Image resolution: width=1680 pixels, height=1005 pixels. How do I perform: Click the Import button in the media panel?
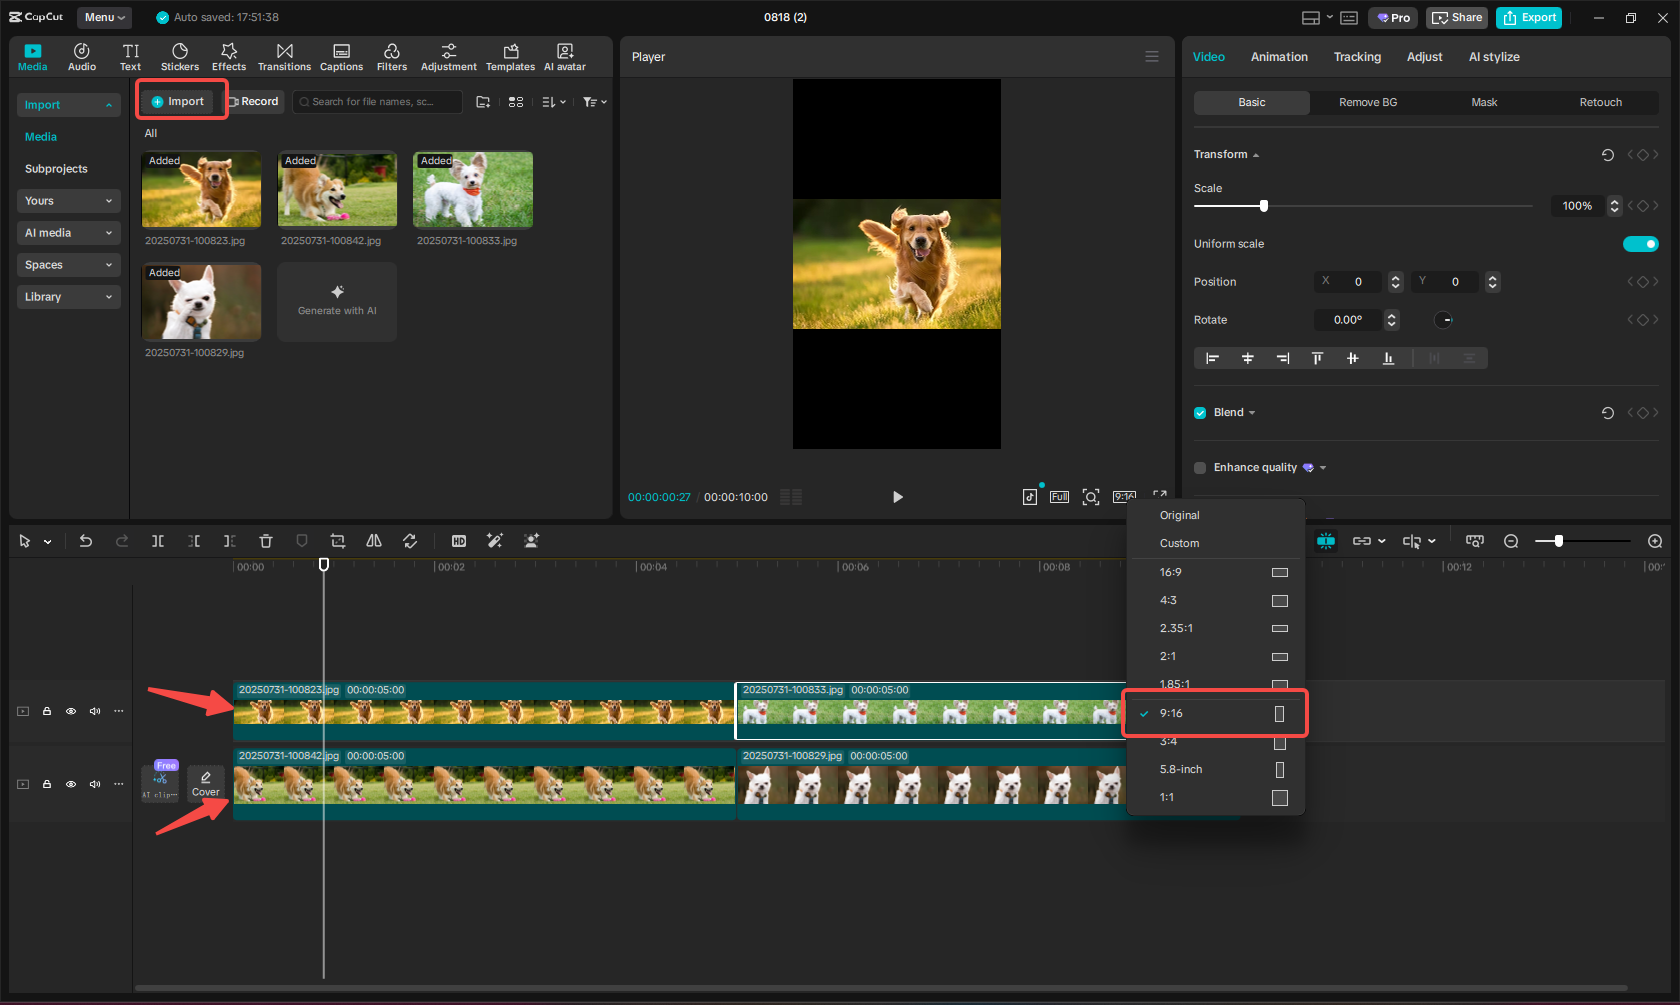pos(181,101)
